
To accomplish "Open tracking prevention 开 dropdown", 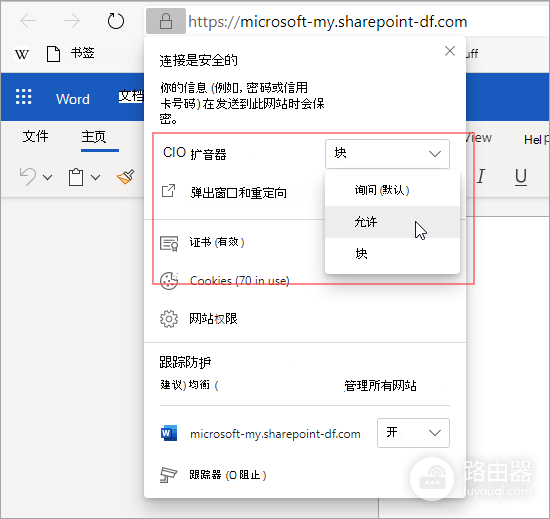I will pos(413,433).
